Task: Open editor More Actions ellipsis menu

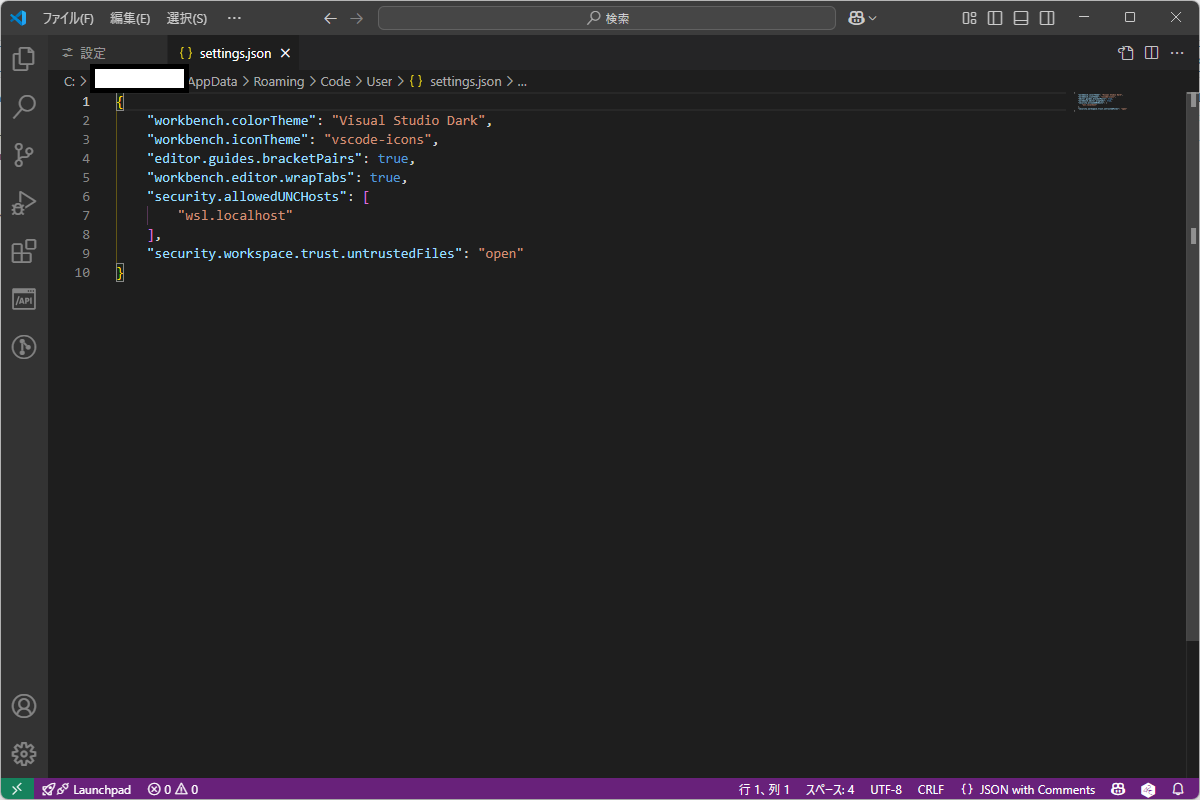Action: [1176, 53]
